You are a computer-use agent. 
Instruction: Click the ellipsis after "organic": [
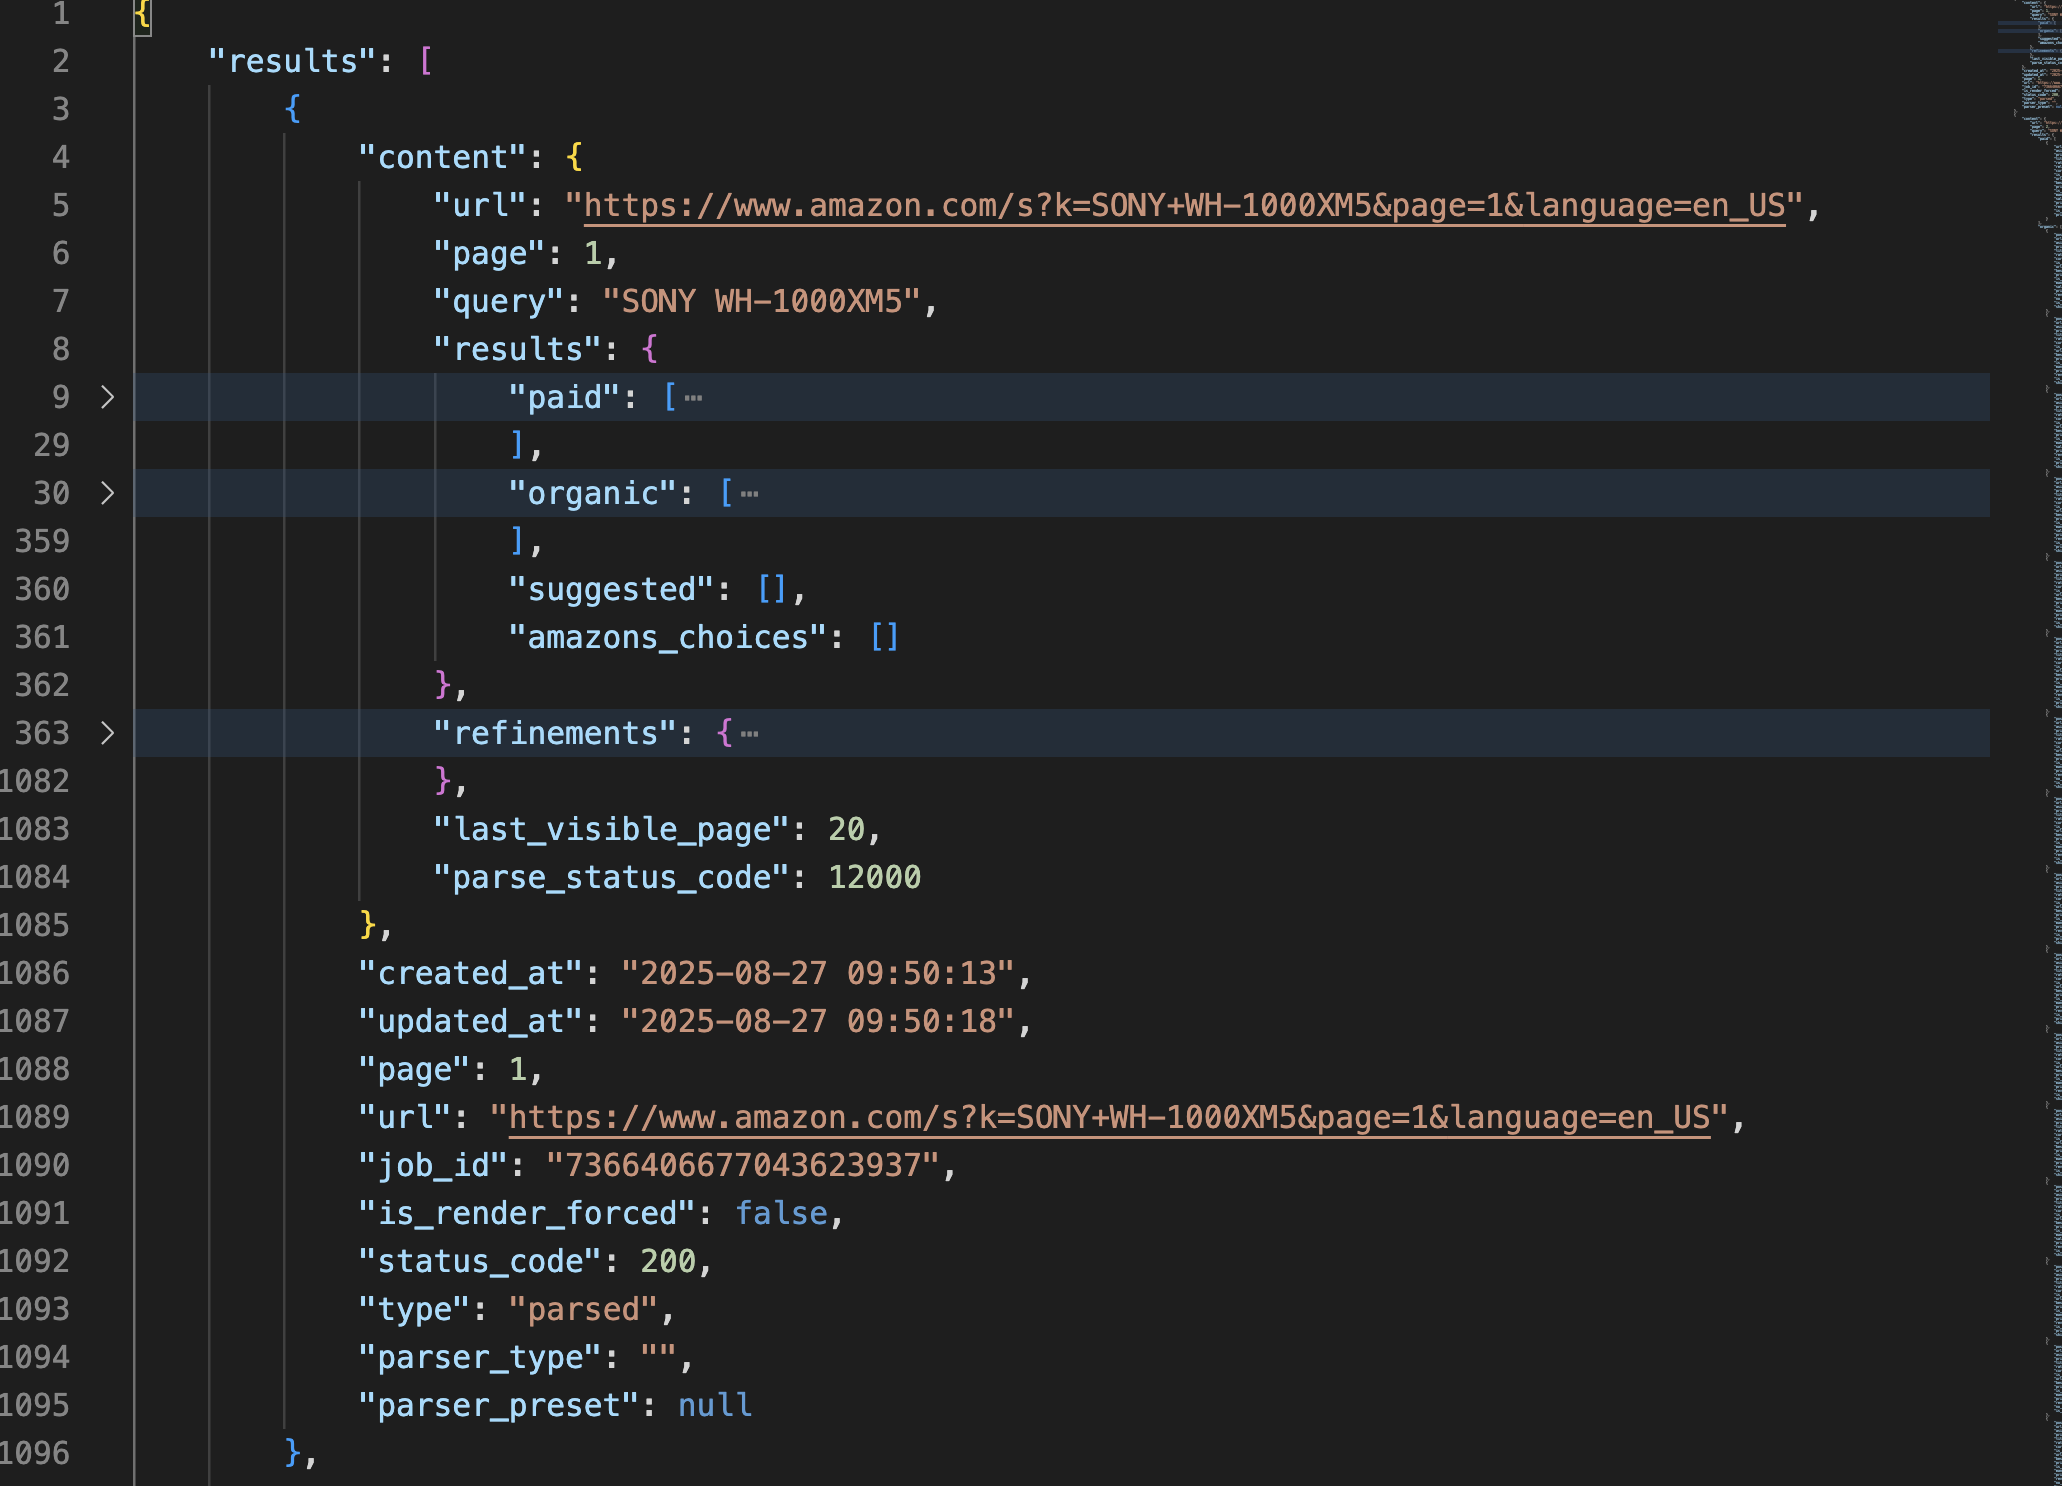click(x=749, y=494)
